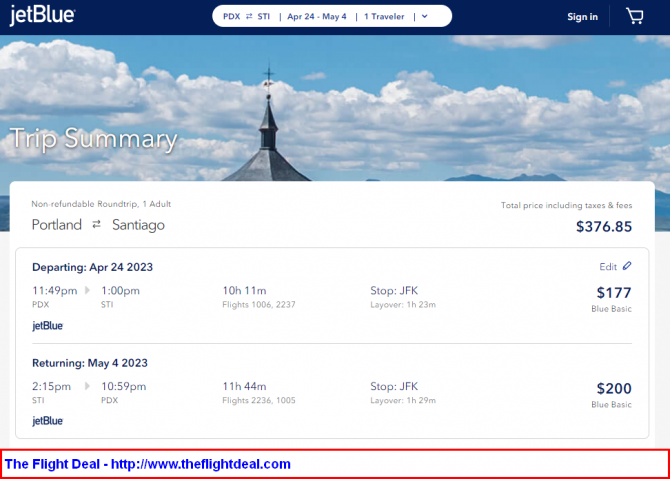
Task: Click the Apr 24 - May 4 dates
Action: pyautogui.click(x=317, y=16)
